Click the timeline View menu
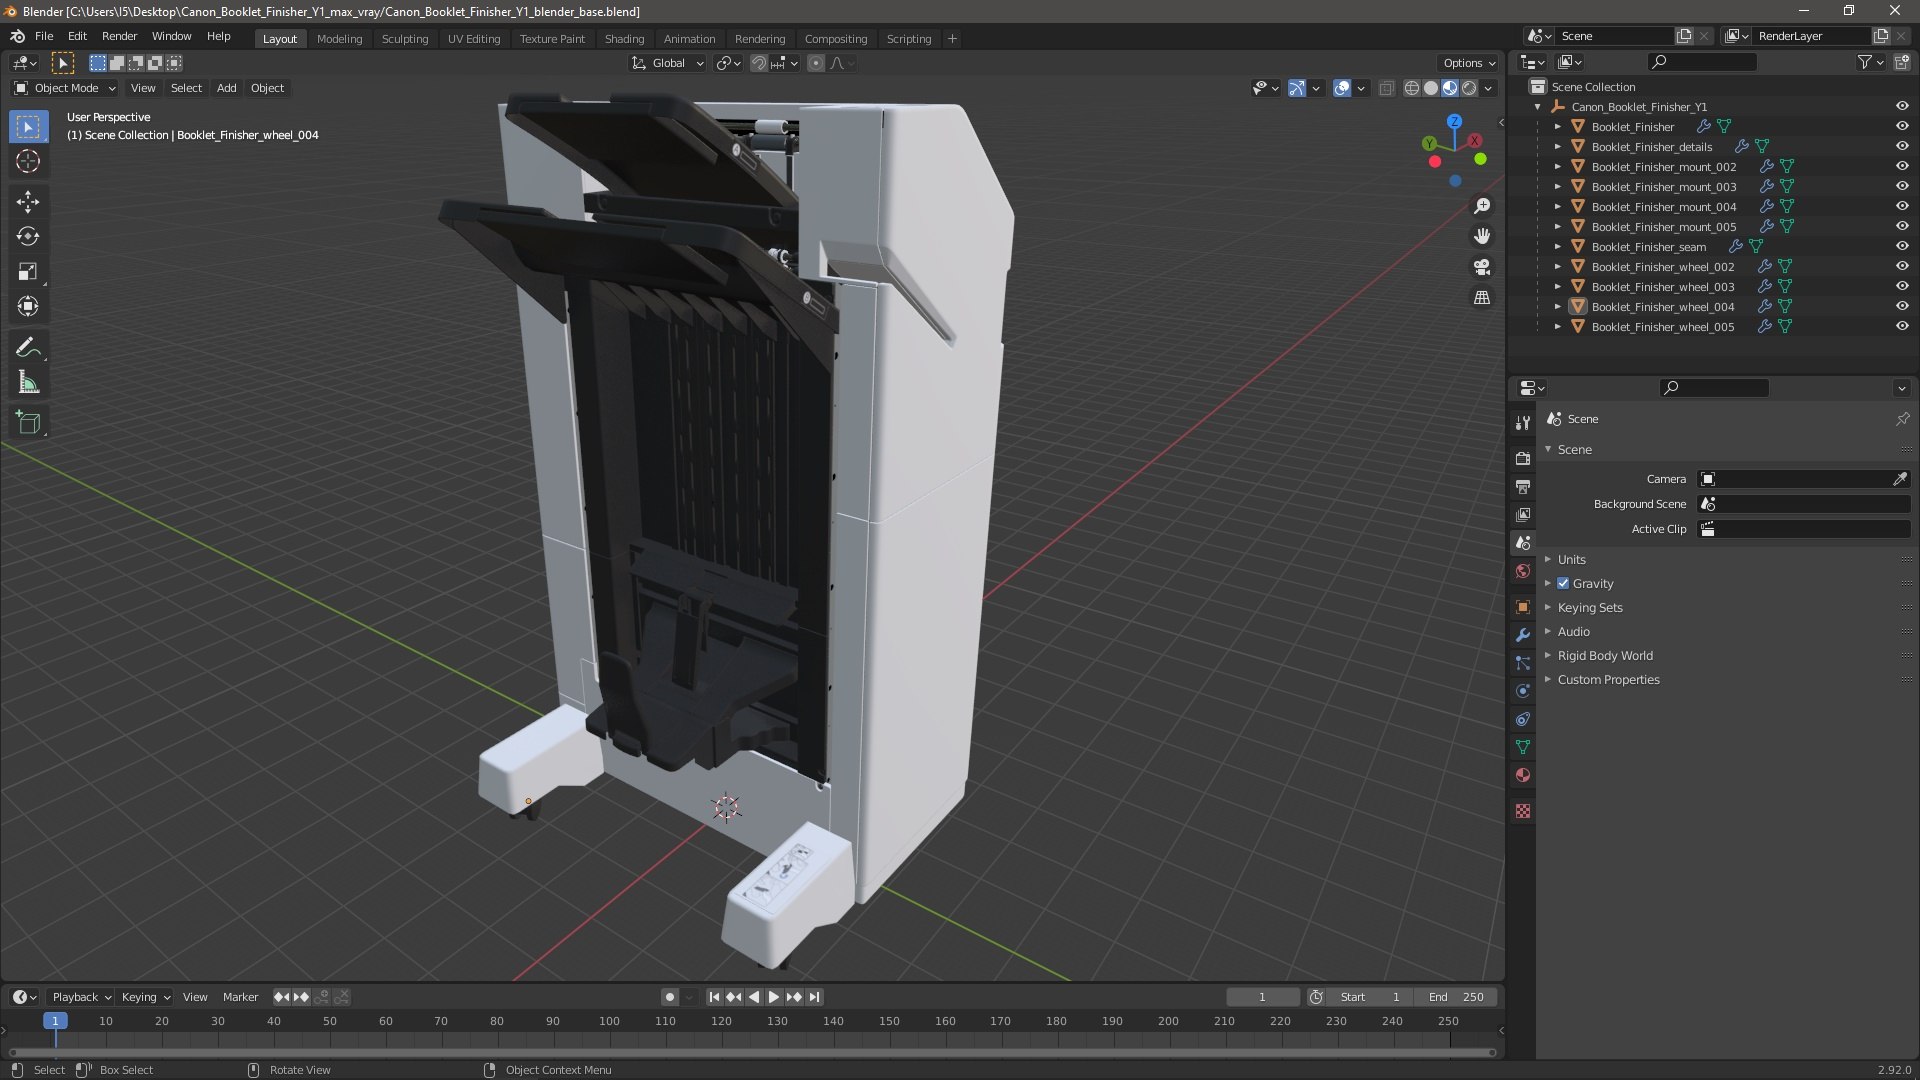1920x1080 pixels. pos(195,997)
